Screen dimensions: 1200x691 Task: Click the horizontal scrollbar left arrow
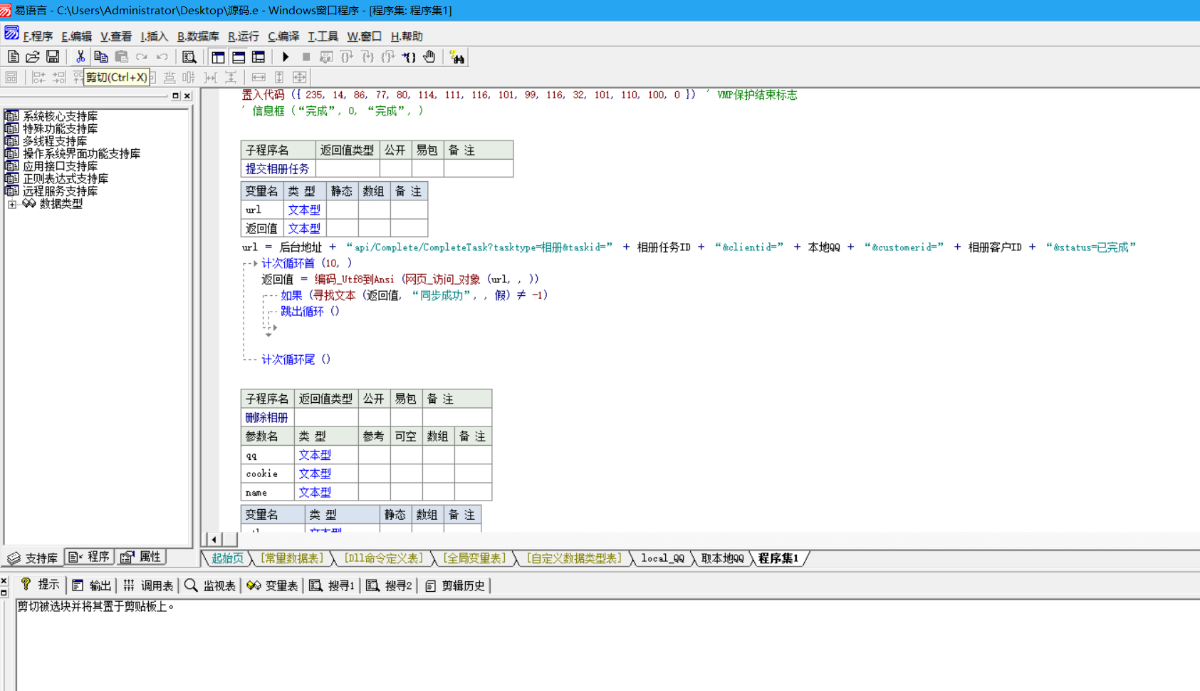click(x=211, y=540)
